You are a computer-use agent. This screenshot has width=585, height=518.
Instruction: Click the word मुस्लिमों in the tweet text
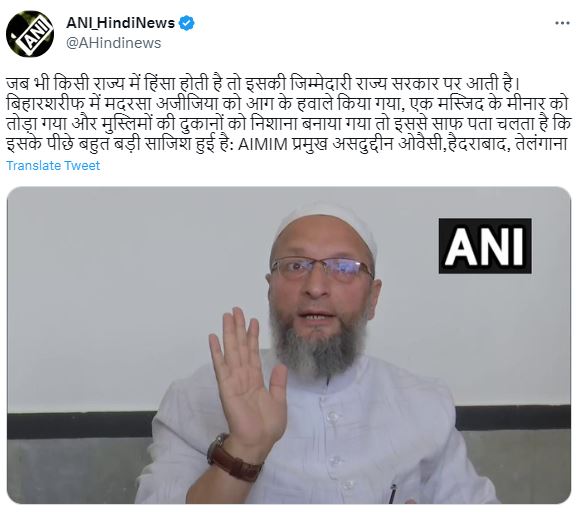click(126, 124)
